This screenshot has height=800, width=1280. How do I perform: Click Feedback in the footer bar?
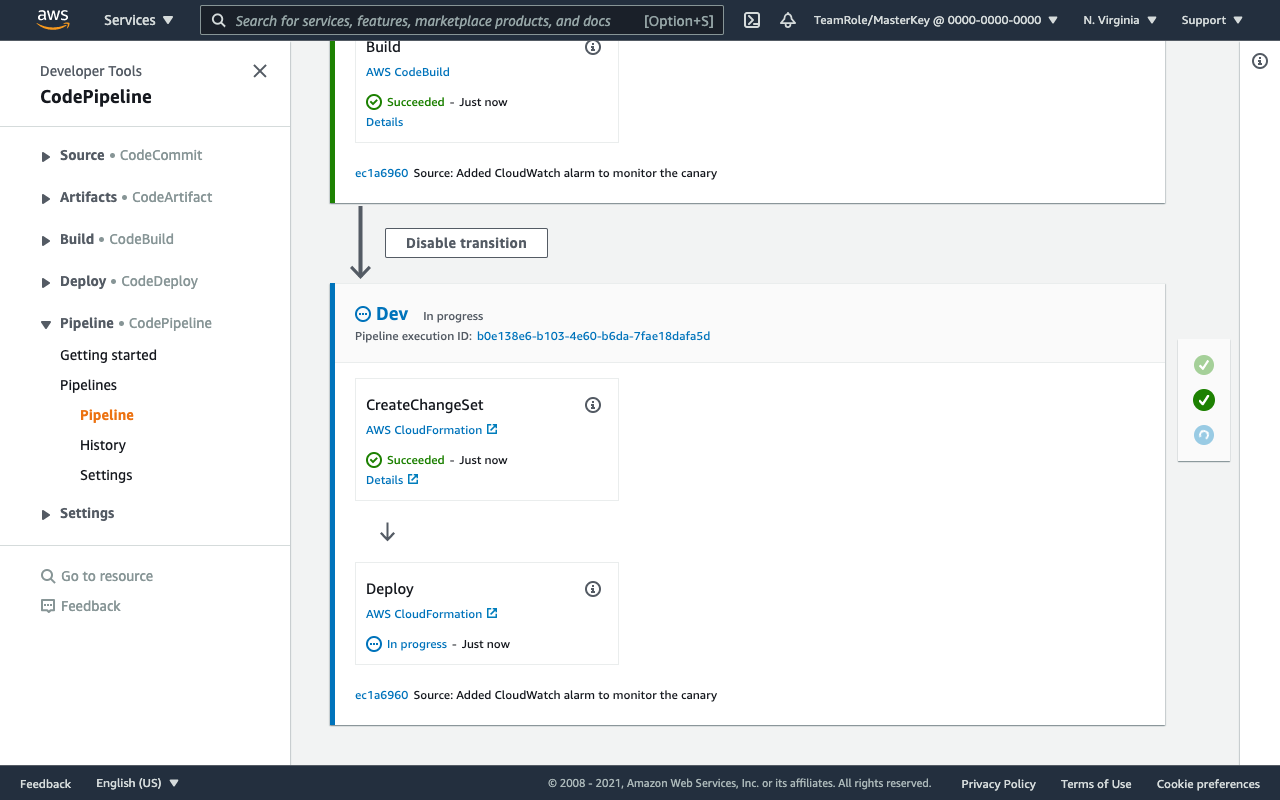point(46,784)
